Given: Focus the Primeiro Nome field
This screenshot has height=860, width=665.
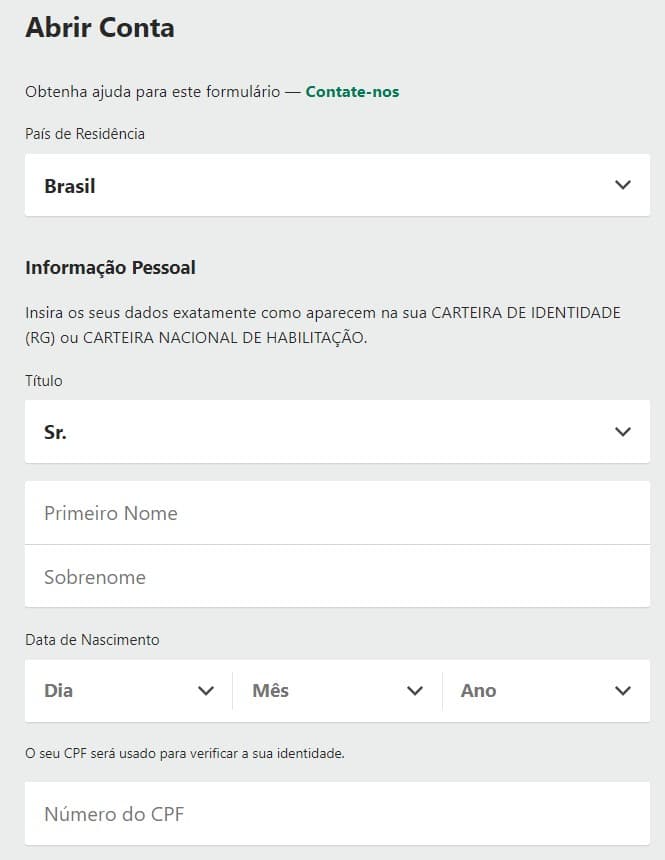Looking at the screenshot, I should pos(337,513).
